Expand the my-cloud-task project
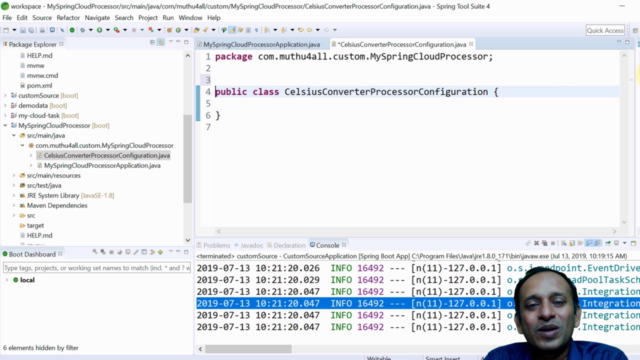Viewport: 640px width, 360px height. pos(5,116)
